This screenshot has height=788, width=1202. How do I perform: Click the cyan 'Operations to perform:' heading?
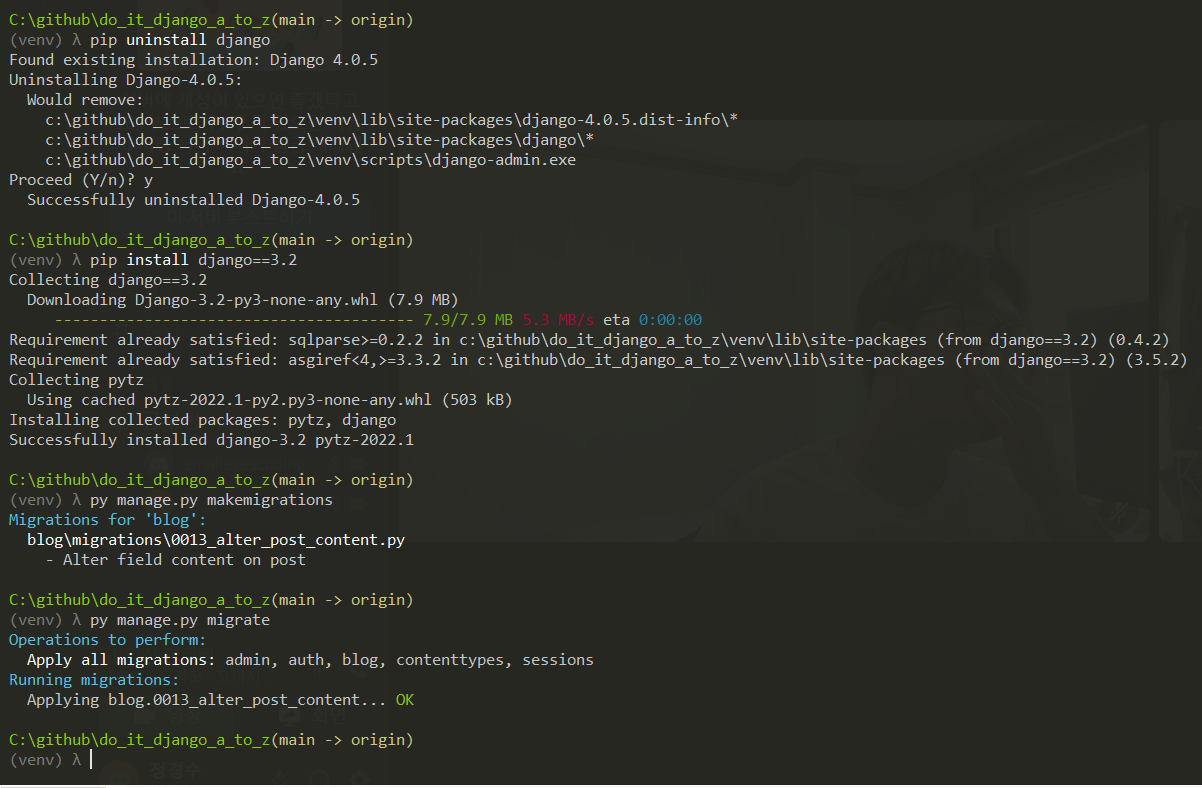click(108, 640)
